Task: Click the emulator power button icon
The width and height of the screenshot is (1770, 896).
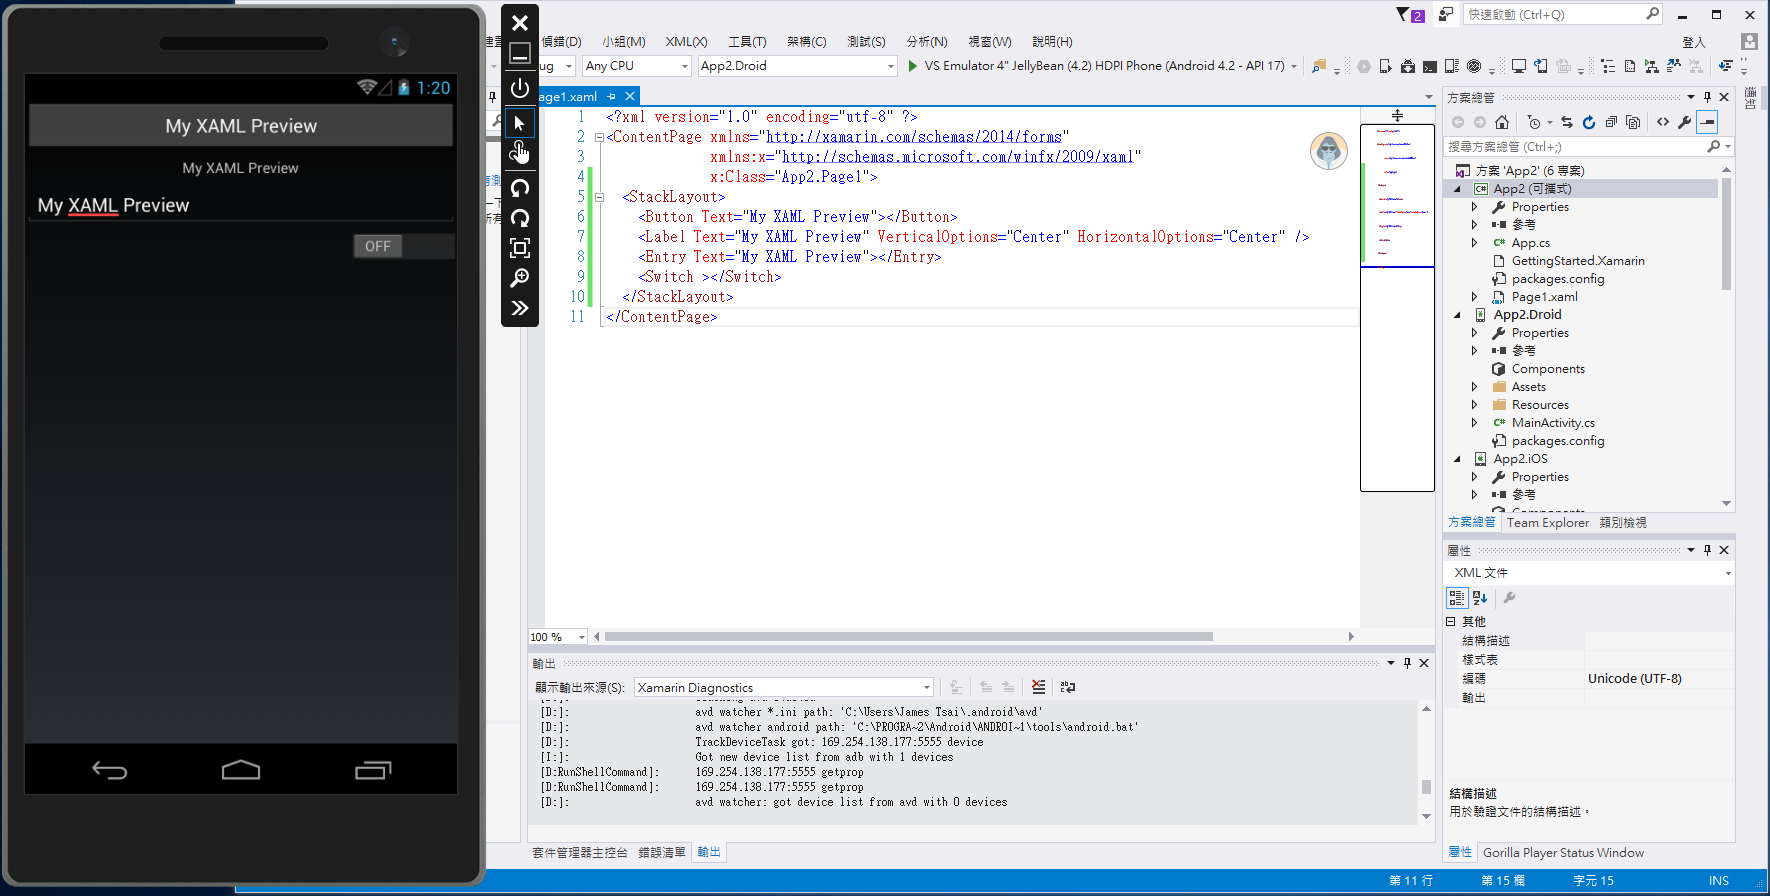Action: pos(519,88)
